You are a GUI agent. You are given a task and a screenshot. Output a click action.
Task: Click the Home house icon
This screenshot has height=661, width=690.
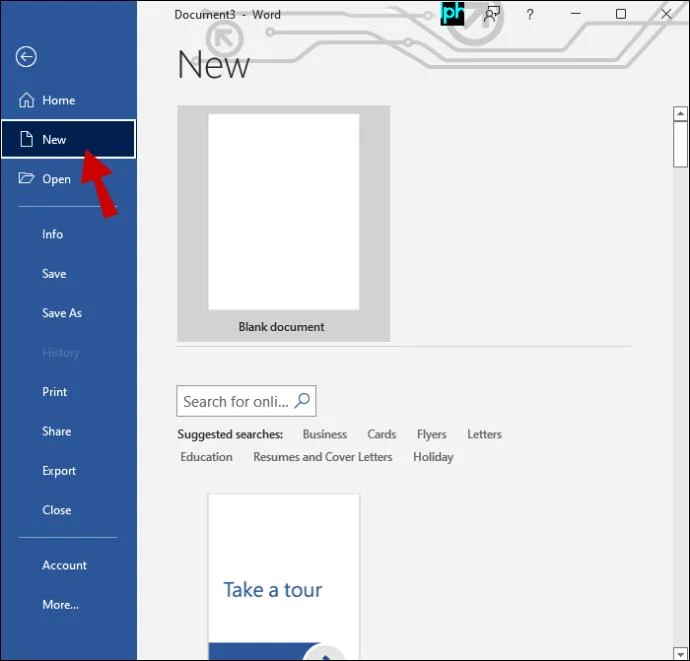[x=26, y=100]
